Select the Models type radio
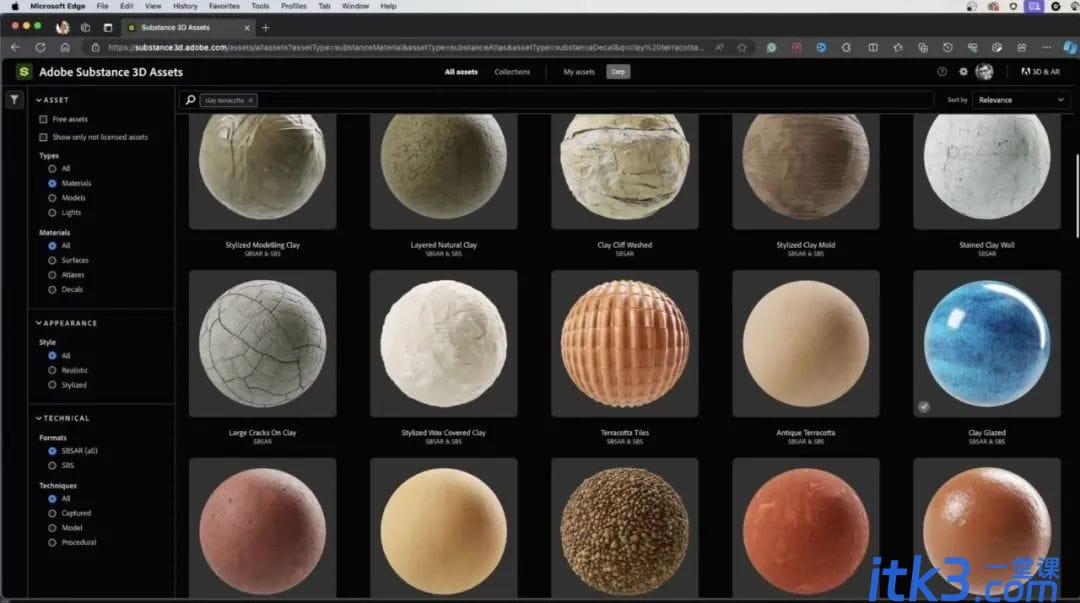This screenshot has width=1080, height=603. tap(52, 198)
